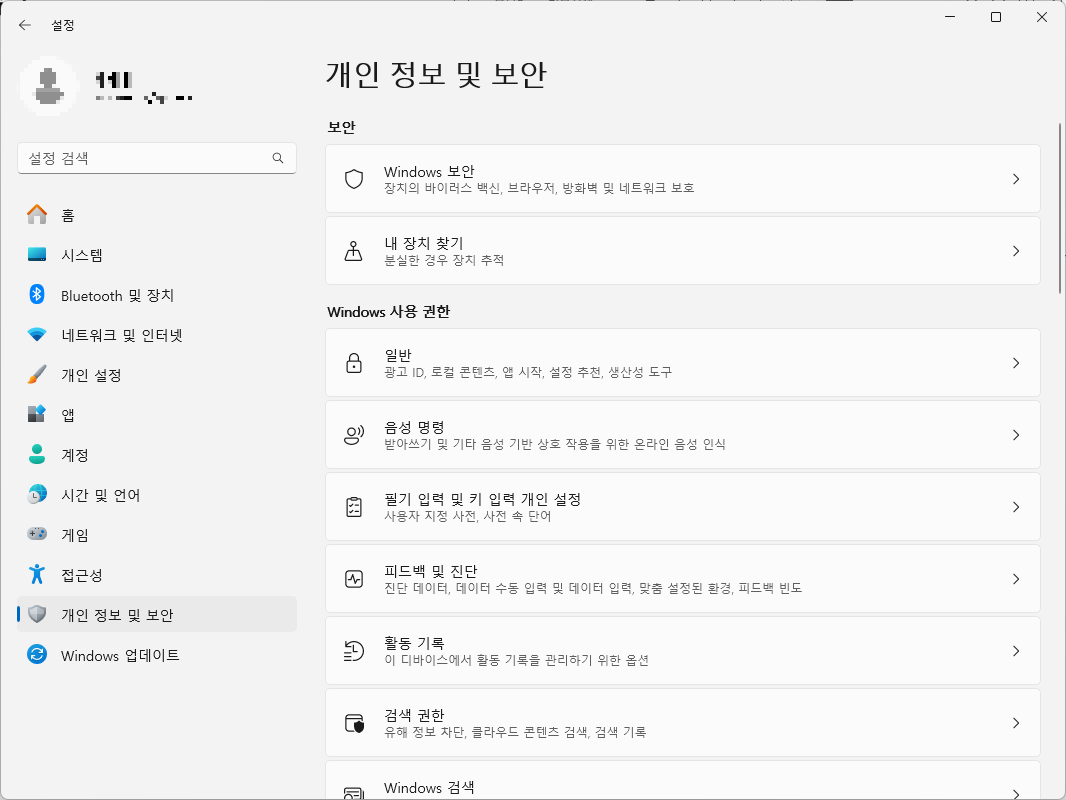Click the user profile avatar

(x=48, y=86)
